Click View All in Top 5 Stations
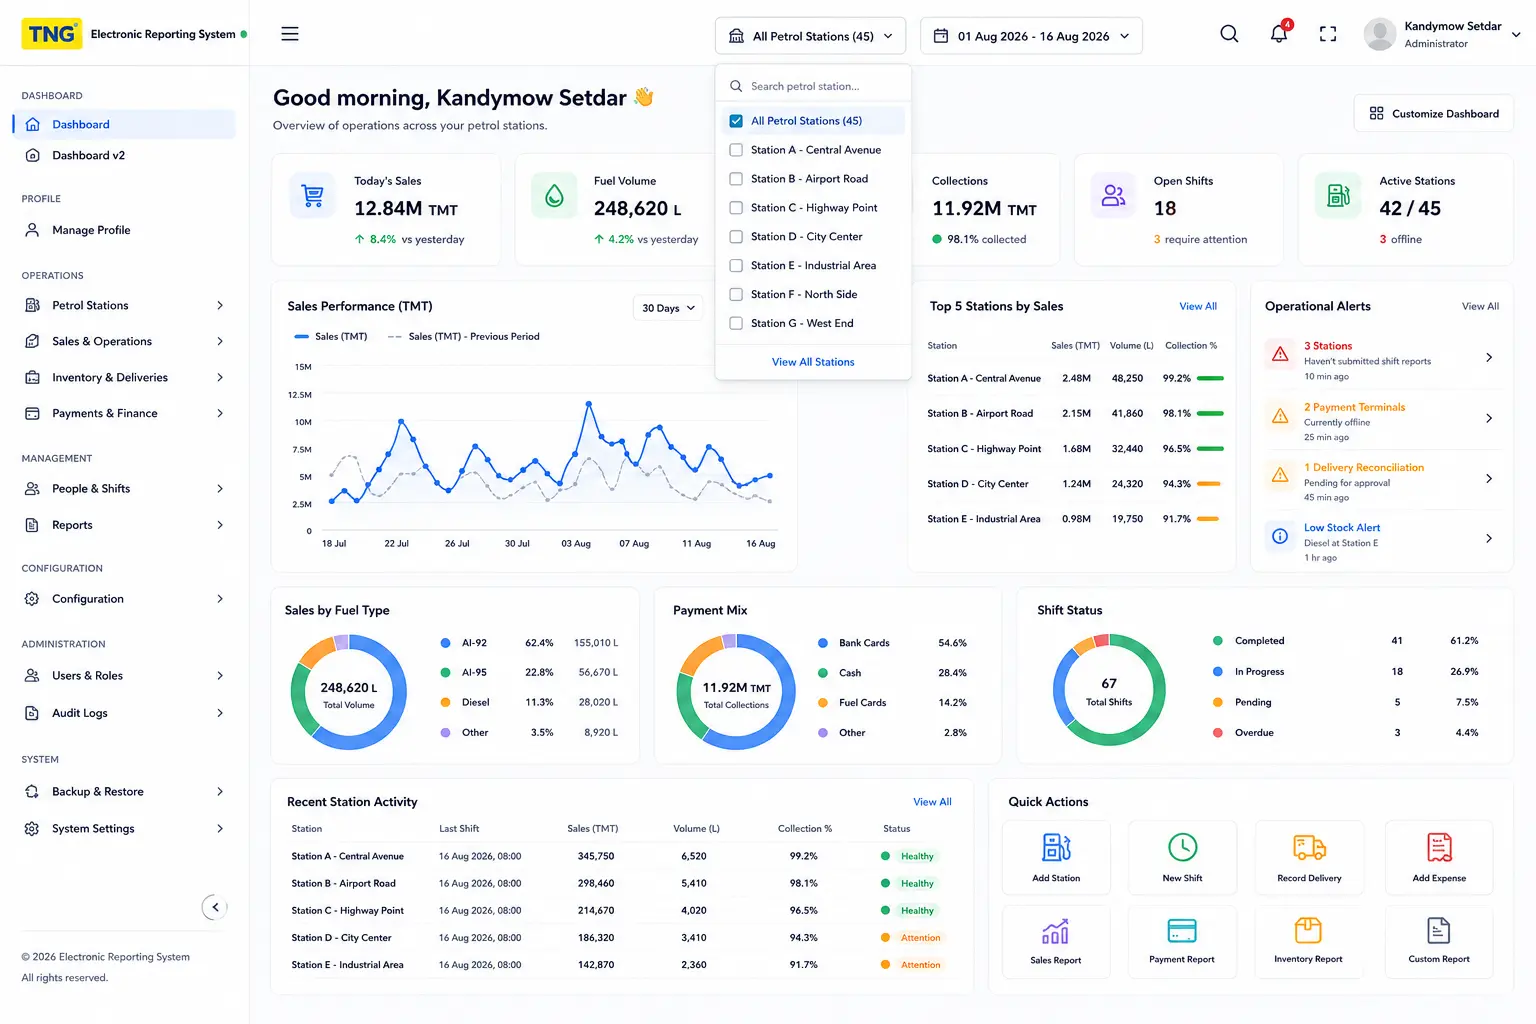The width and height of the screenshot is (1536, 1024). click(x=1198, y=306)
